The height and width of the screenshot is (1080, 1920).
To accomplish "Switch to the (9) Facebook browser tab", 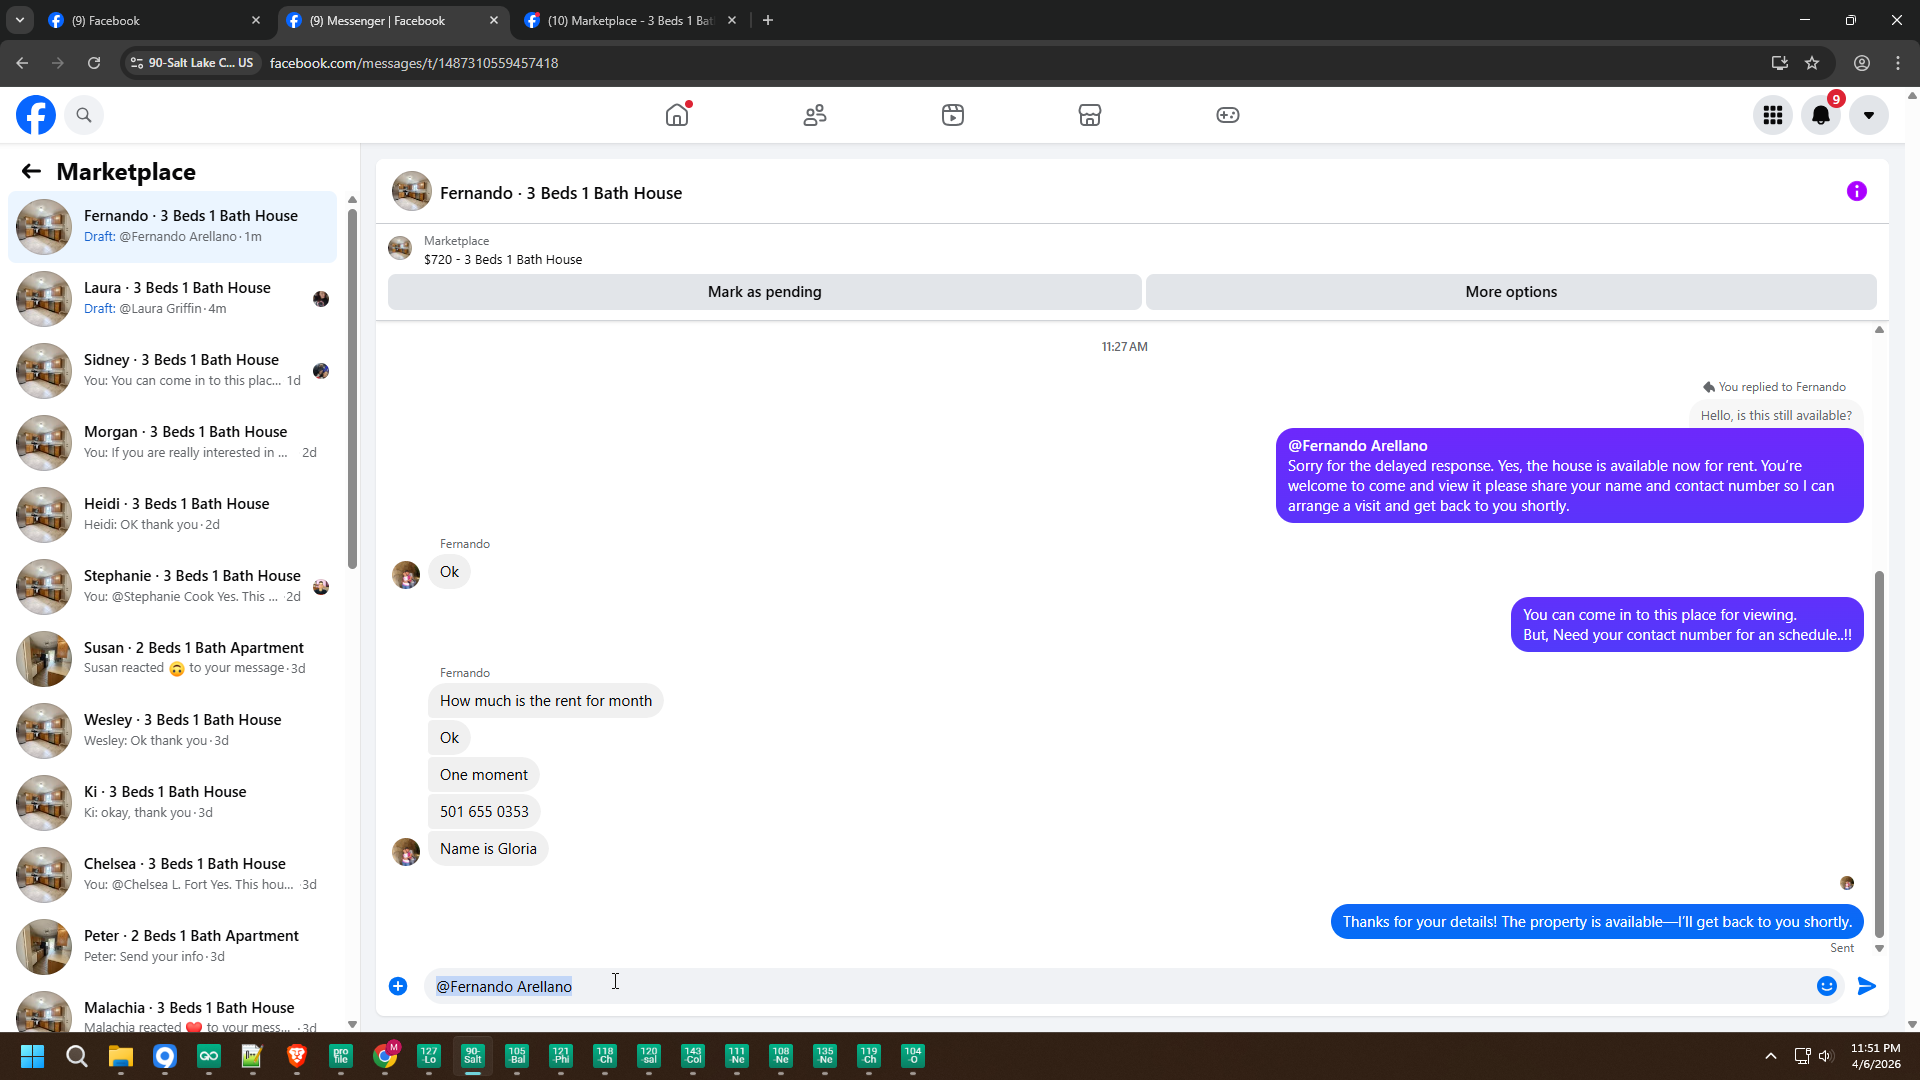I will click(x=155, y=21).
